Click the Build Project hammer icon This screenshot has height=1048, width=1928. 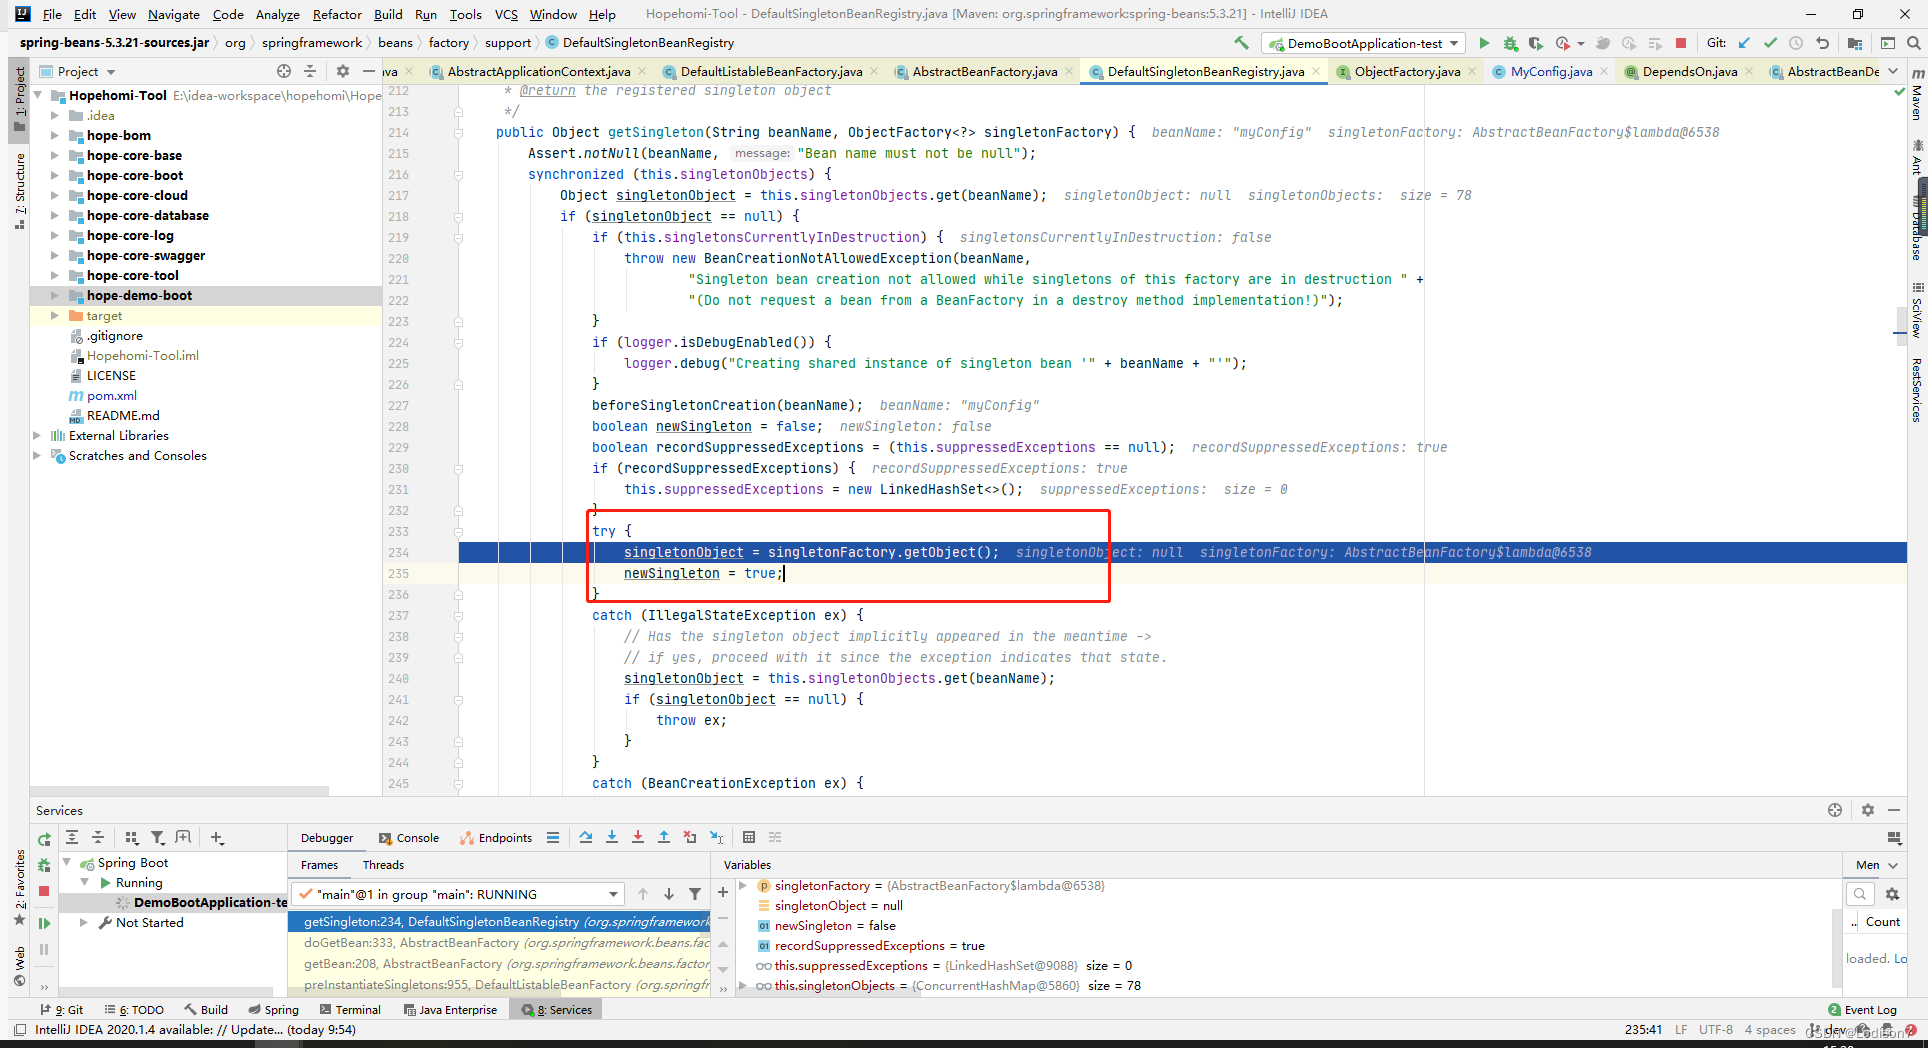(1241, 43)
